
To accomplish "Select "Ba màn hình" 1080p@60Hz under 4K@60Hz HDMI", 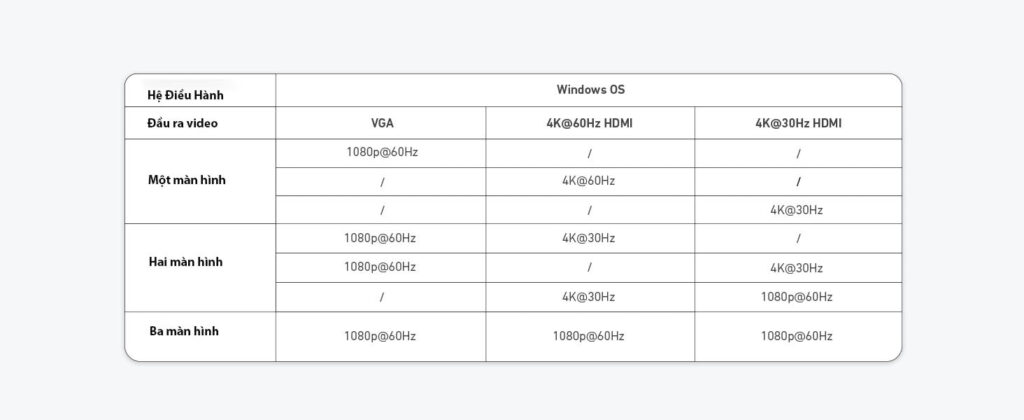I will [x=588, y=337].
